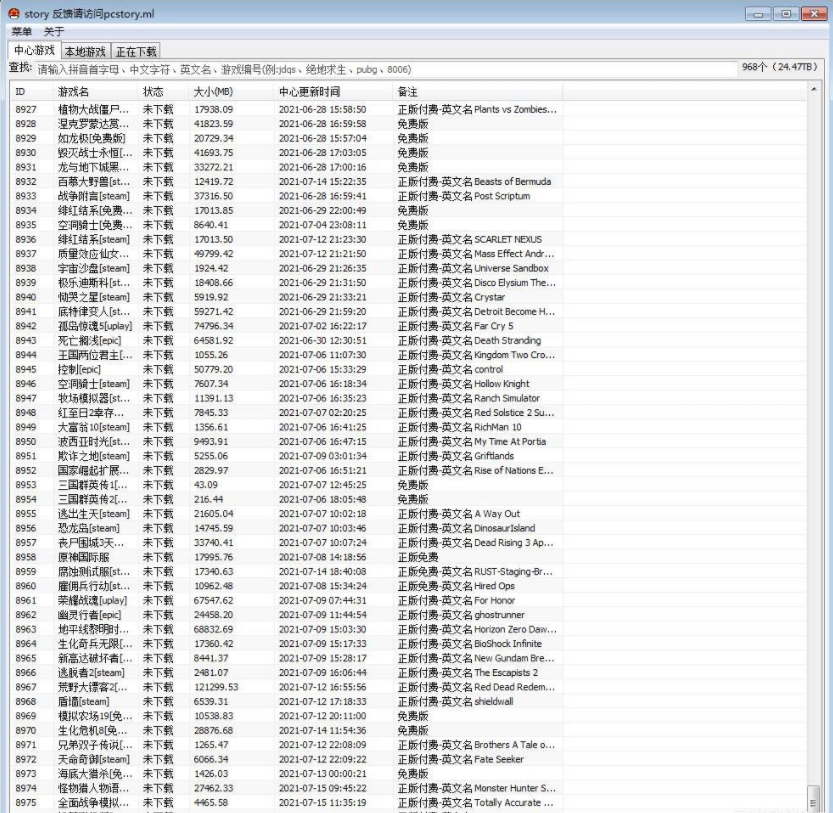
Task: Select row ID 8927
Action: [26, 109]
